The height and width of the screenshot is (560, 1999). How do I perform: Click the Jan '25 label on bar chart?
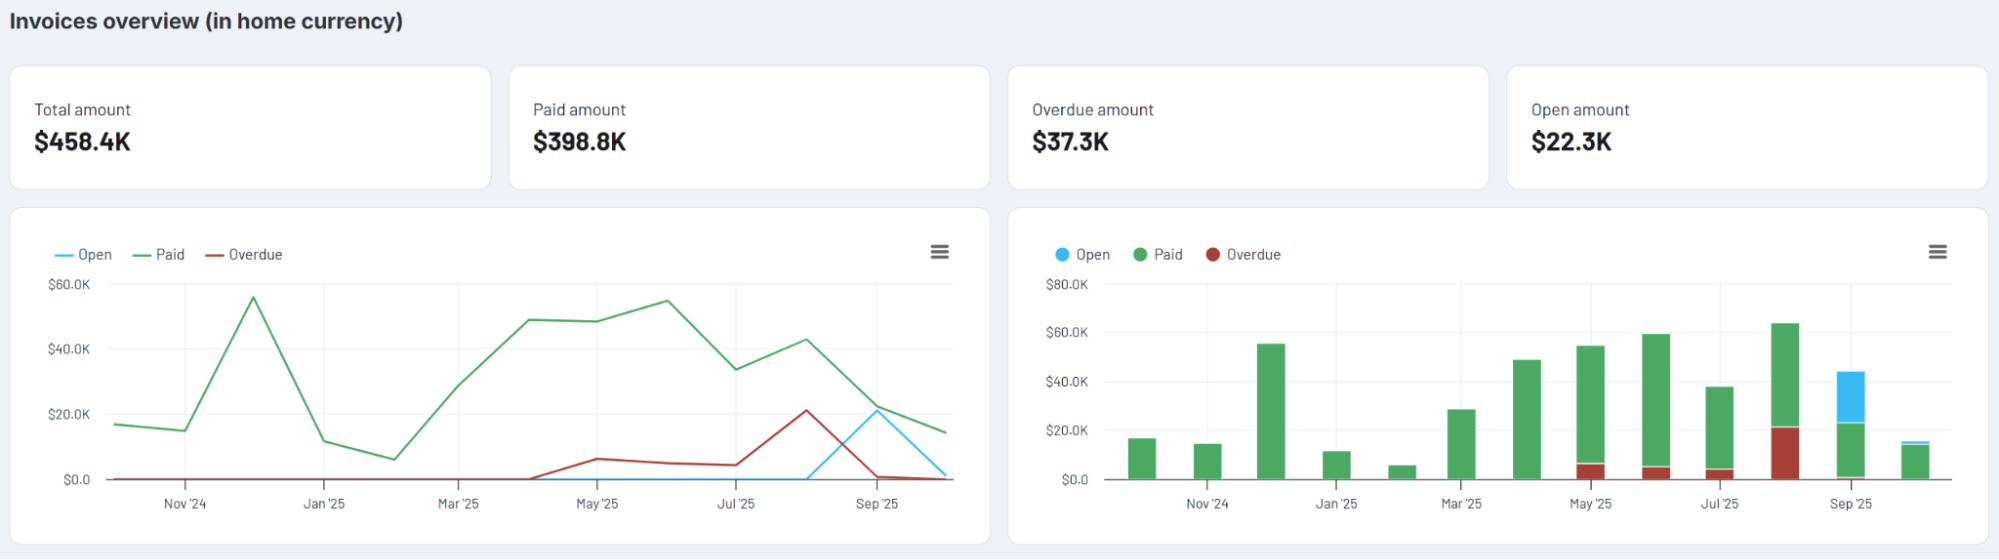[1336, 504]
